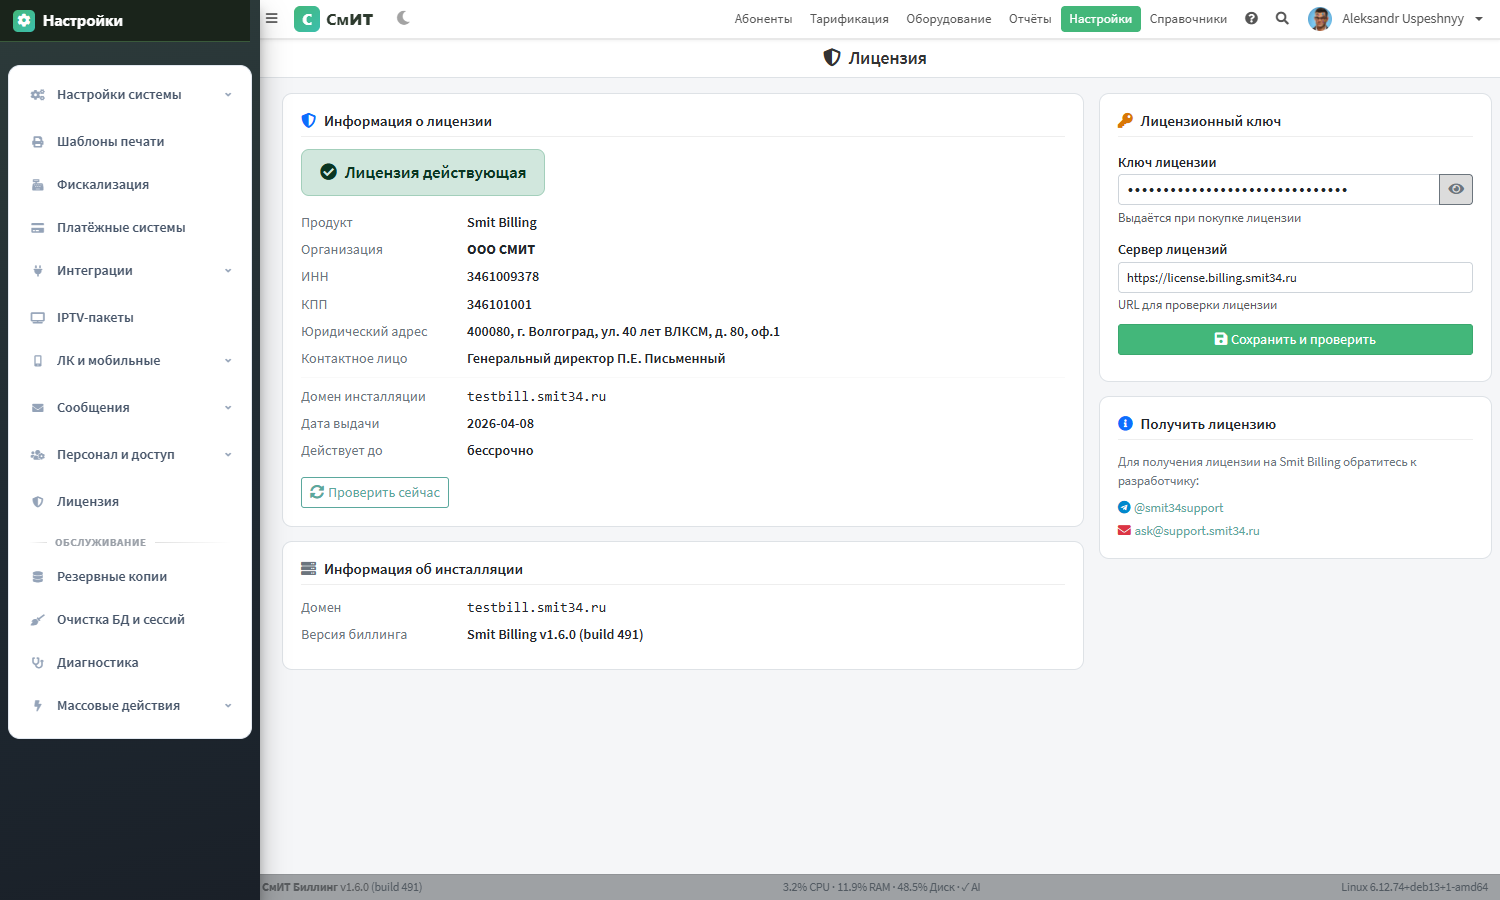
Task: Click the user avatar picture
Action: coord(1320,19)
